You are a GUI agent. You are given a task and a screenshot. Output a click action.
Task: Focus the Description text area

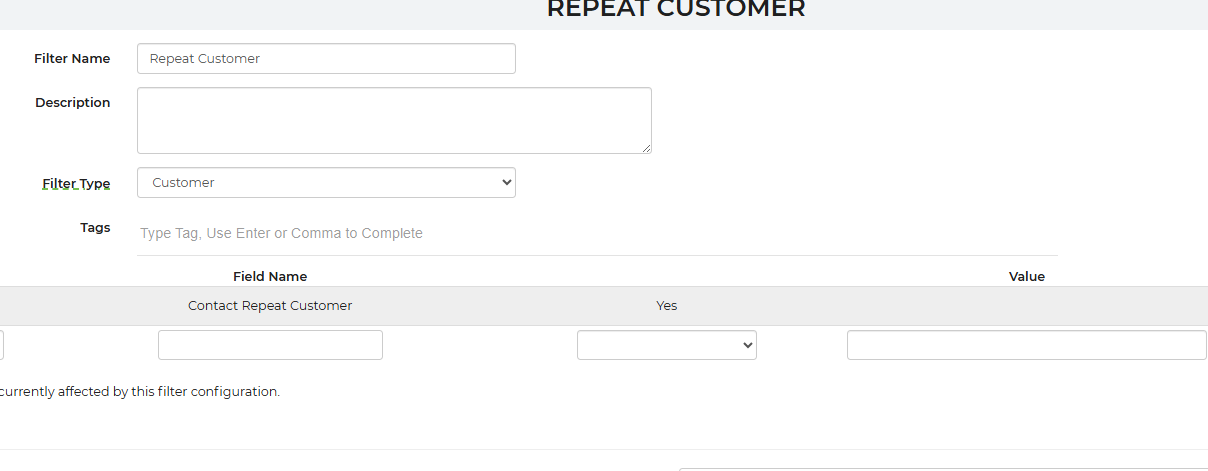tap(394, 120)
